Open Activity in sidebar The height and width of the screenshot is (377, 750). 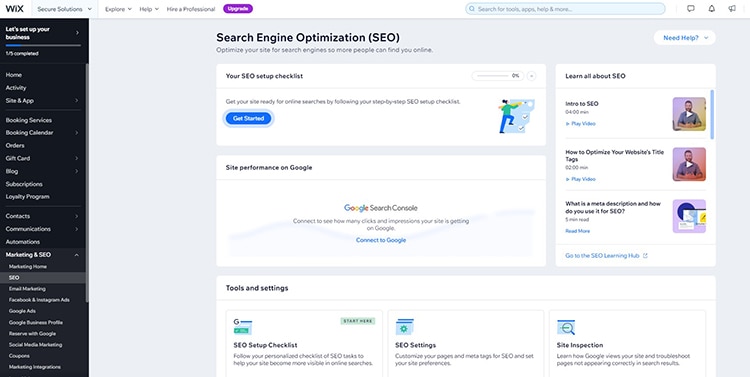pyautogui.click(x=16, y=88)
